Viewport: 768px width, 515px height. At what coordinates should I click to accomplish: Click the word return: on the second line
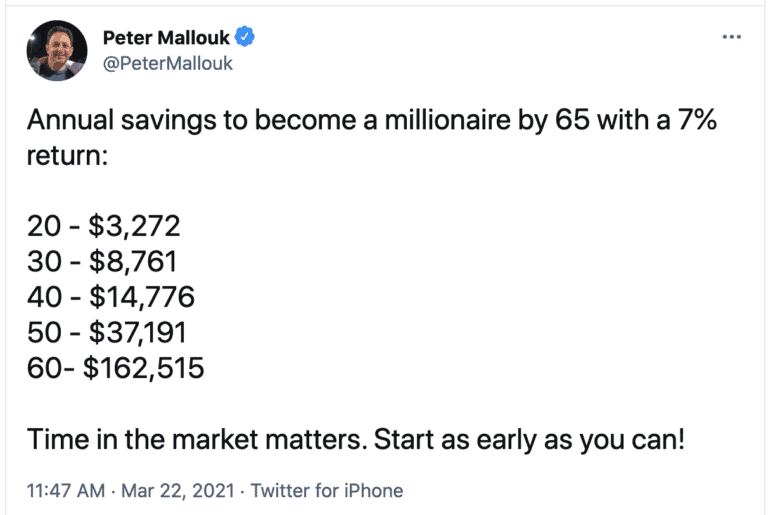[x=67, y=156]
